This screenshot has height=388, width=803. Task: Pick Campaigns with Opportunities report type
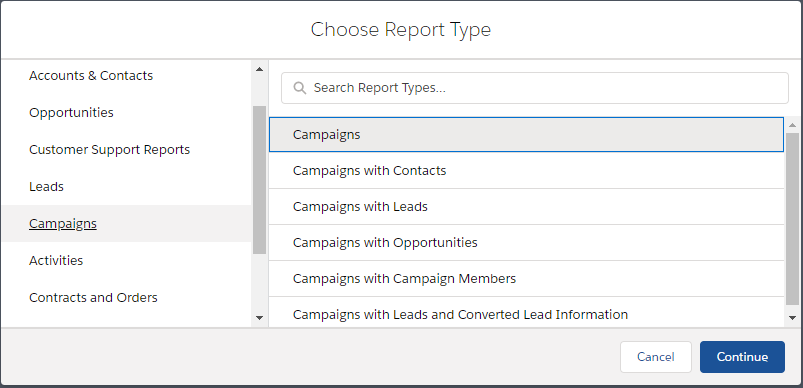pos(526,243)
